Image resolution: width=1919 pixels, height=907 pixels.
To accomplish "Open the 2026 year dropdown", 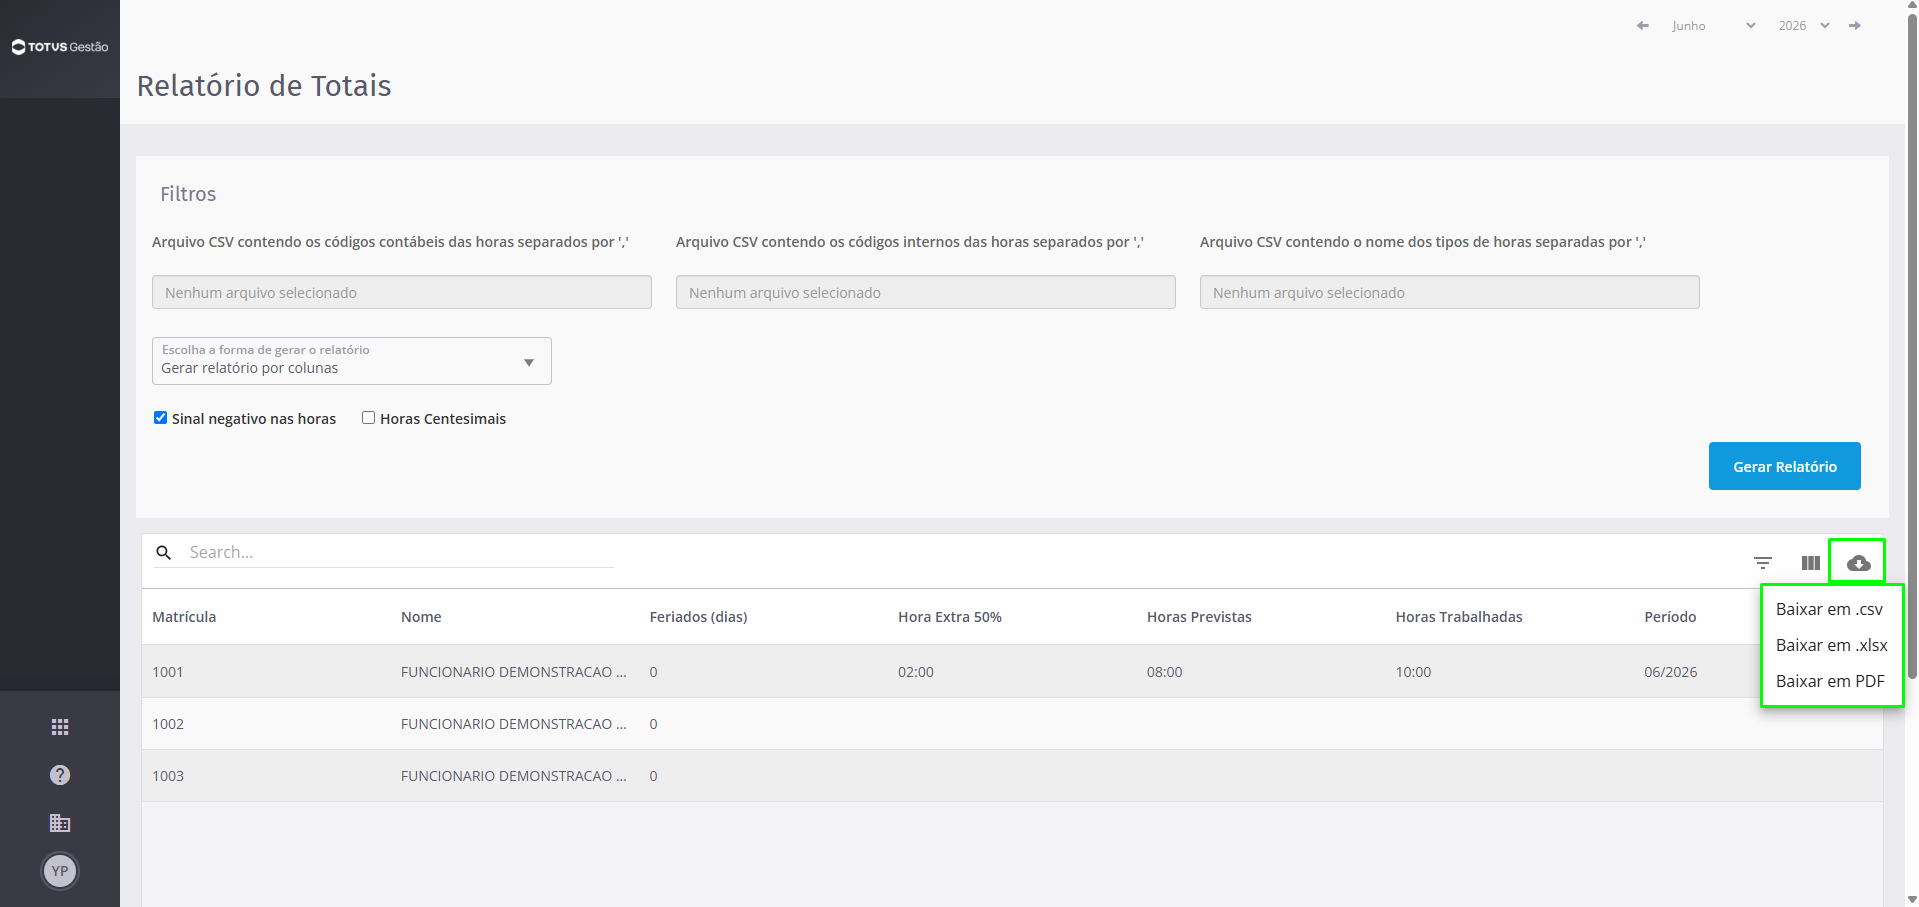I will pos(1804,26).
